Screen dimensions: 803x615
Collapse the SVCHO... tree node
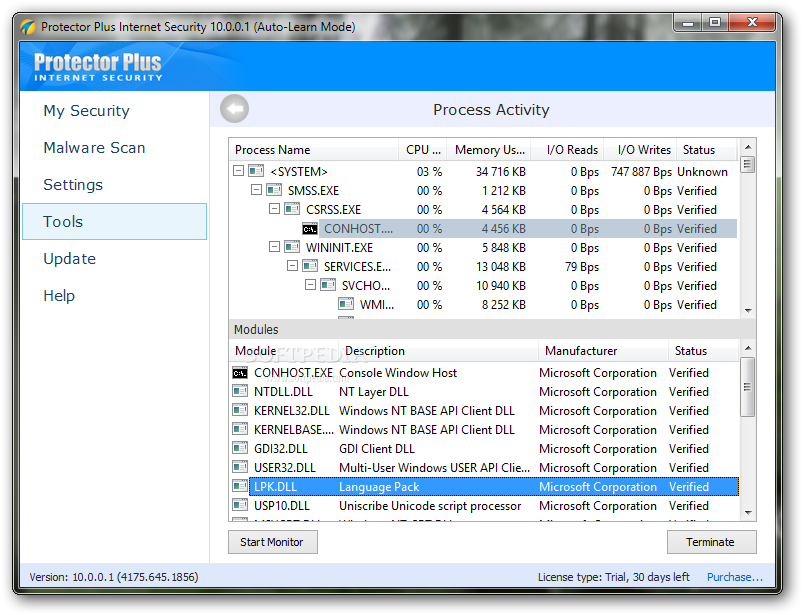tap(310, 284)
